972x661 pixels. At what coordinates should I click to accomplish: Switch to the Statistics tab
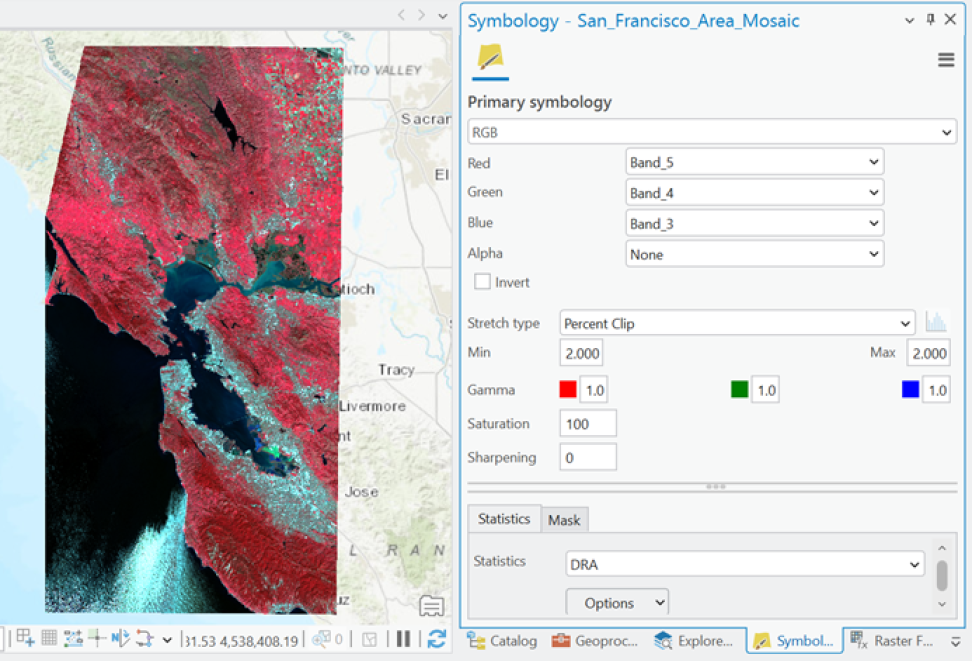(x=504, y=519)
